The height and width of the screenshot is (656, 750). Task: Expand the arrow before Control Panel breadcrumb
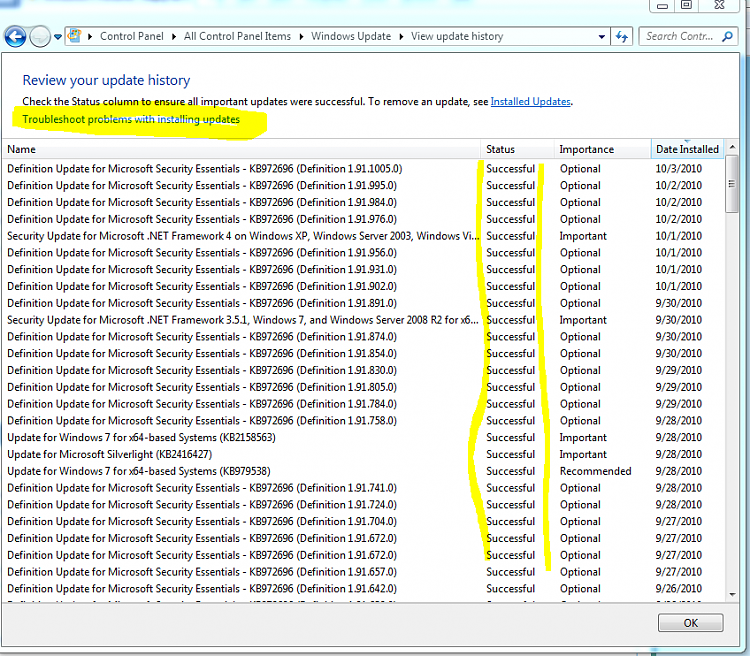tap(90, 36)
